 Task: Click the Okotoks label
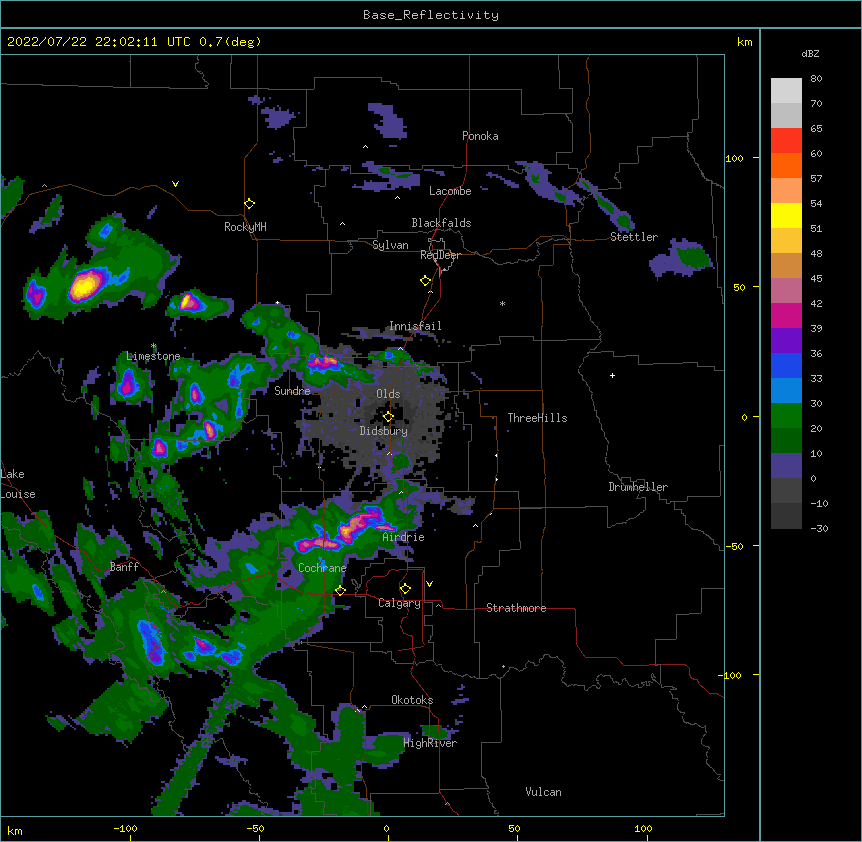tap(412, 700)
